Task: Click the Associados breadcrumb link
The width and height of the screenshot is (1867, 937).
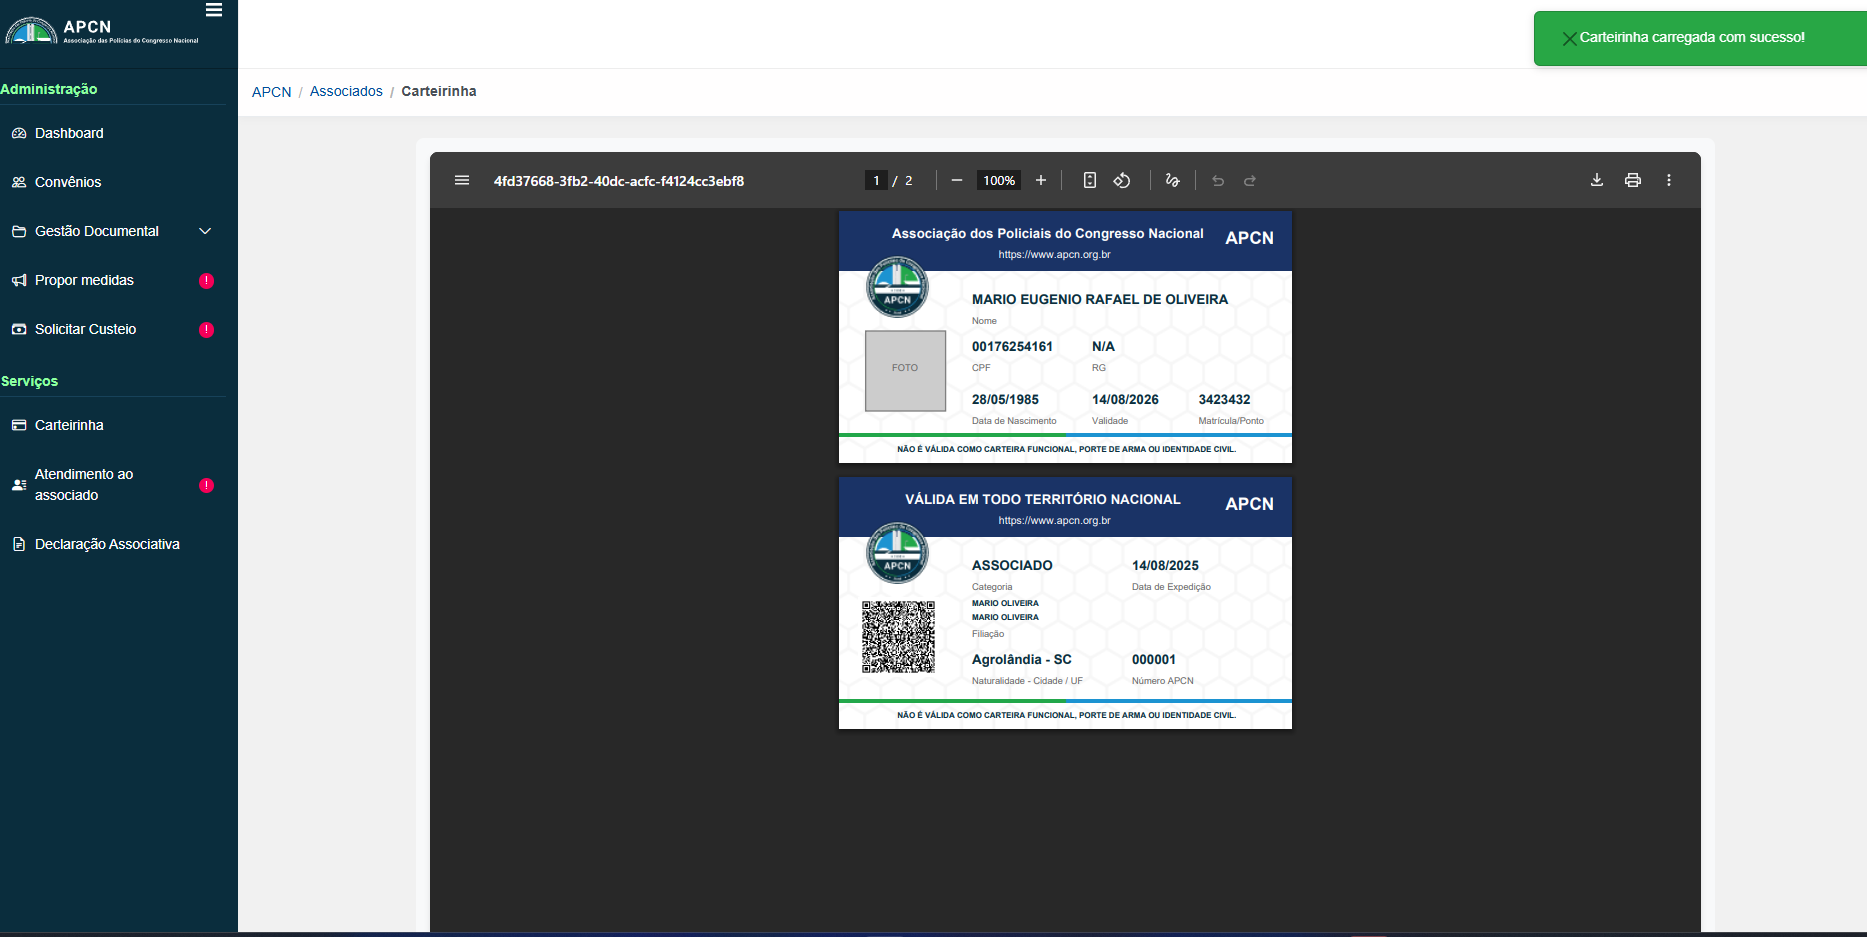Action: tap(346, 91)
